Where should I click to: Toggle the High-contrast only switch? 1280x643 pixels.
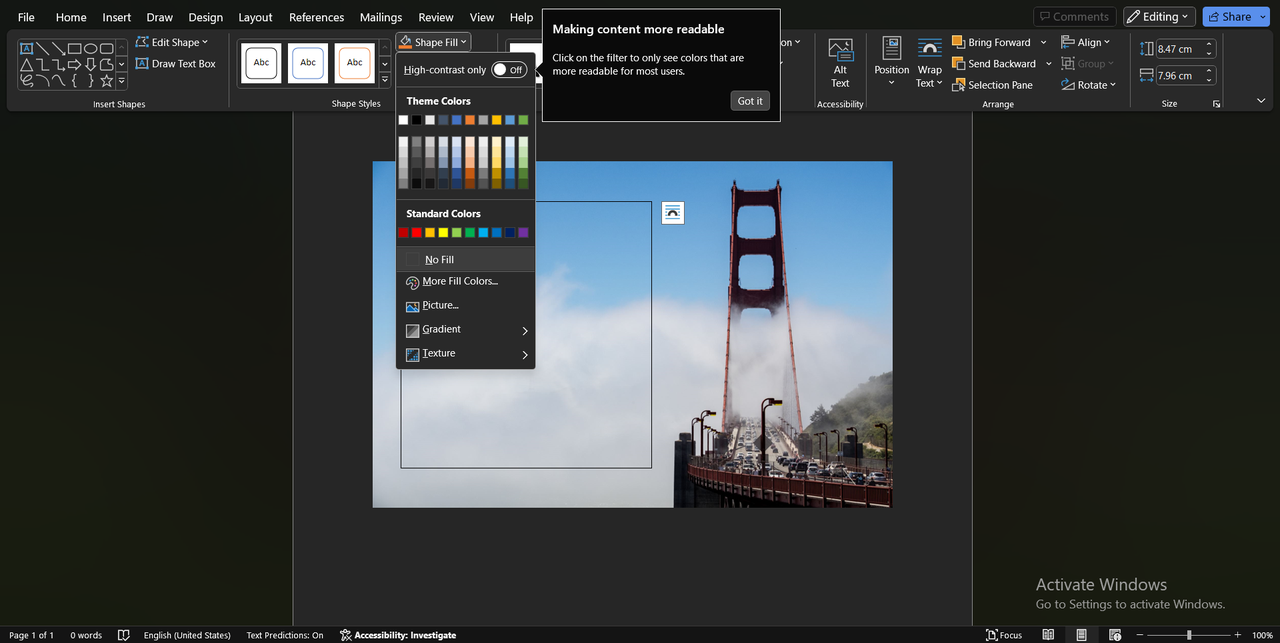coord(509,70)
